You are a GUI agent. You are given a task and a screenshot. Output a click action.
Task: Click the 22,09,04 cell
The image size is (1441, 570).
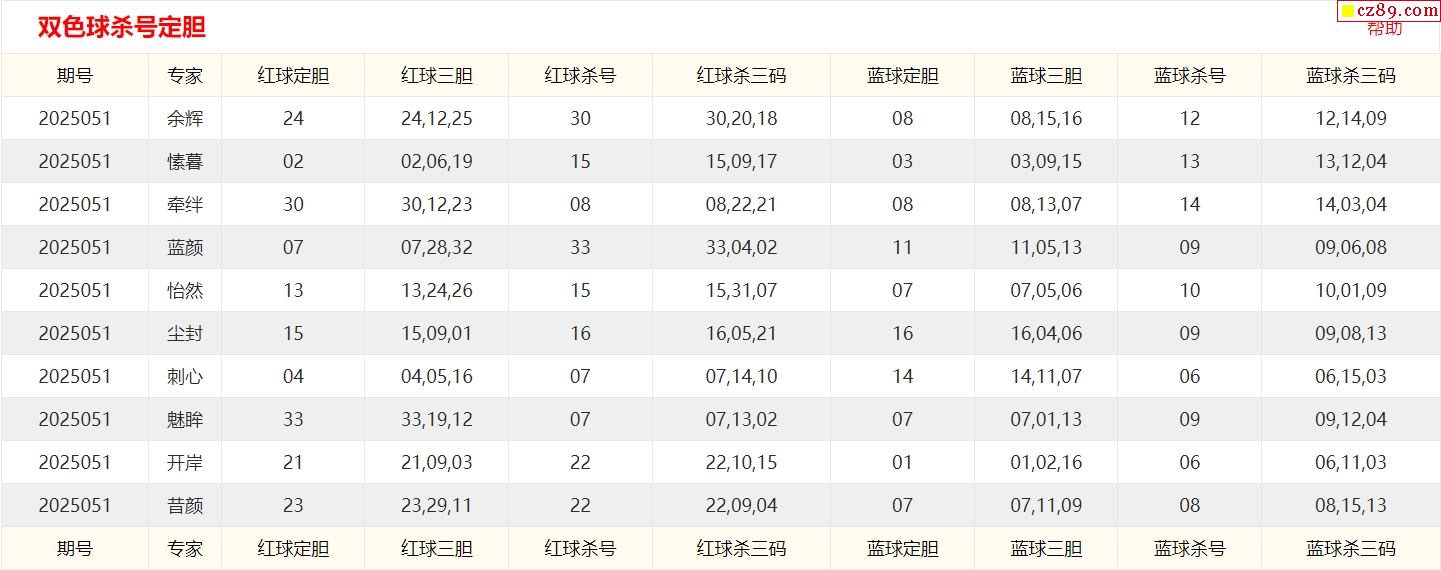pyautogui.click(x=741, y=506)
